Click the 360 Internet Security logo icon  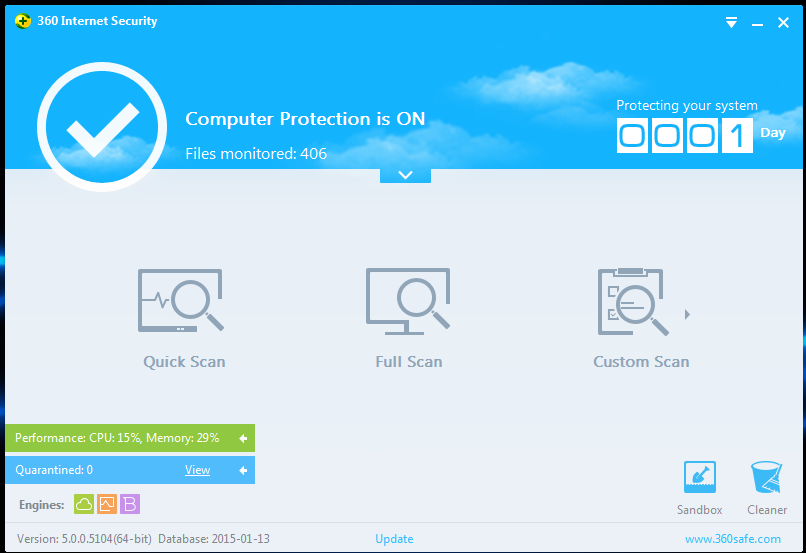[x=23, y=21]
